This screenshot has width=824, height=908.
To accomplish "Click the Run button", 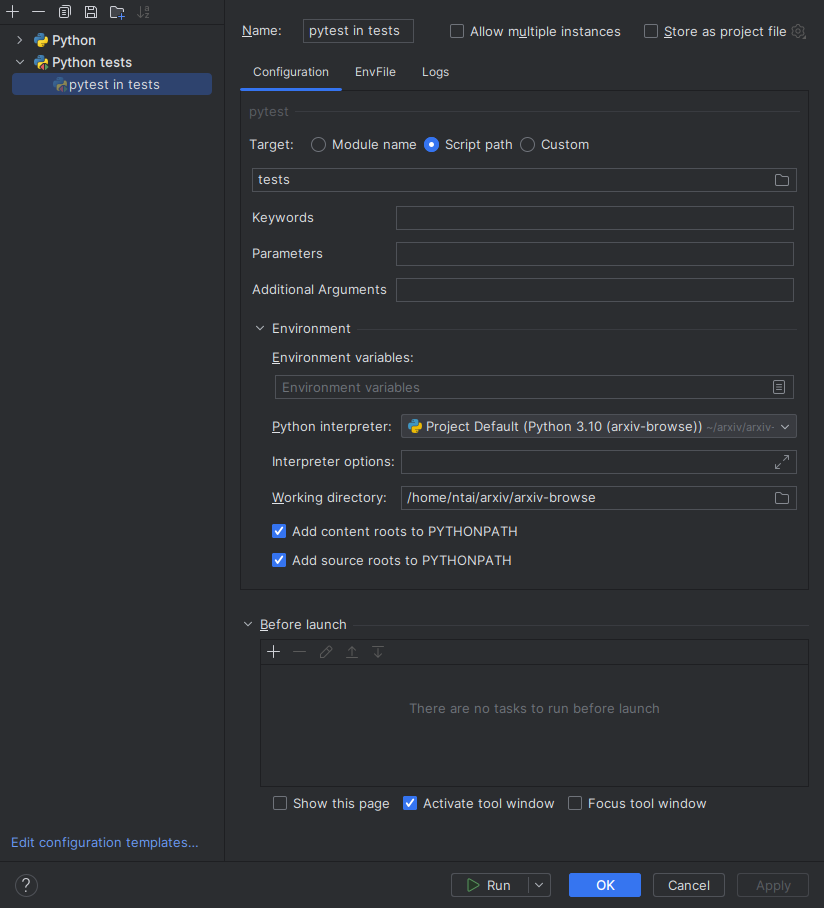I will (x=489, y=885).
